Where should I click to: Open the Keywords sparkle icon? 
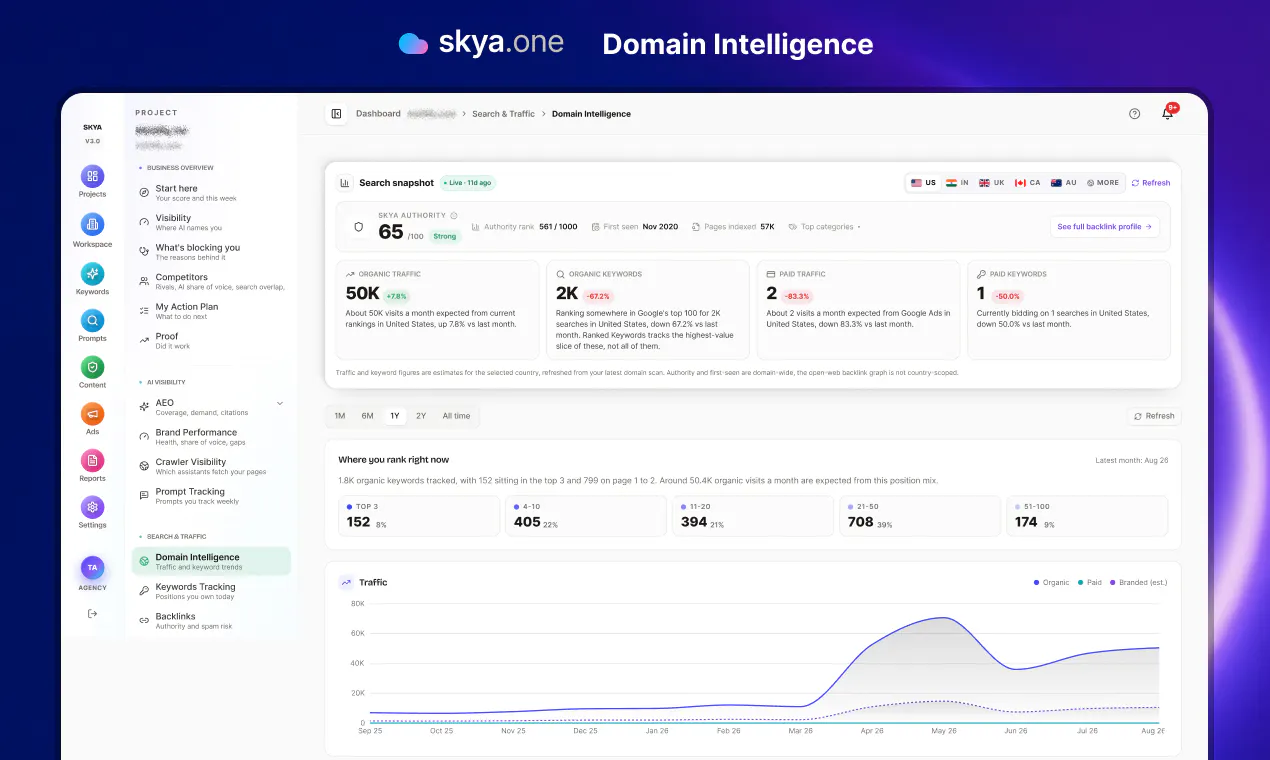tap(92, 273)
